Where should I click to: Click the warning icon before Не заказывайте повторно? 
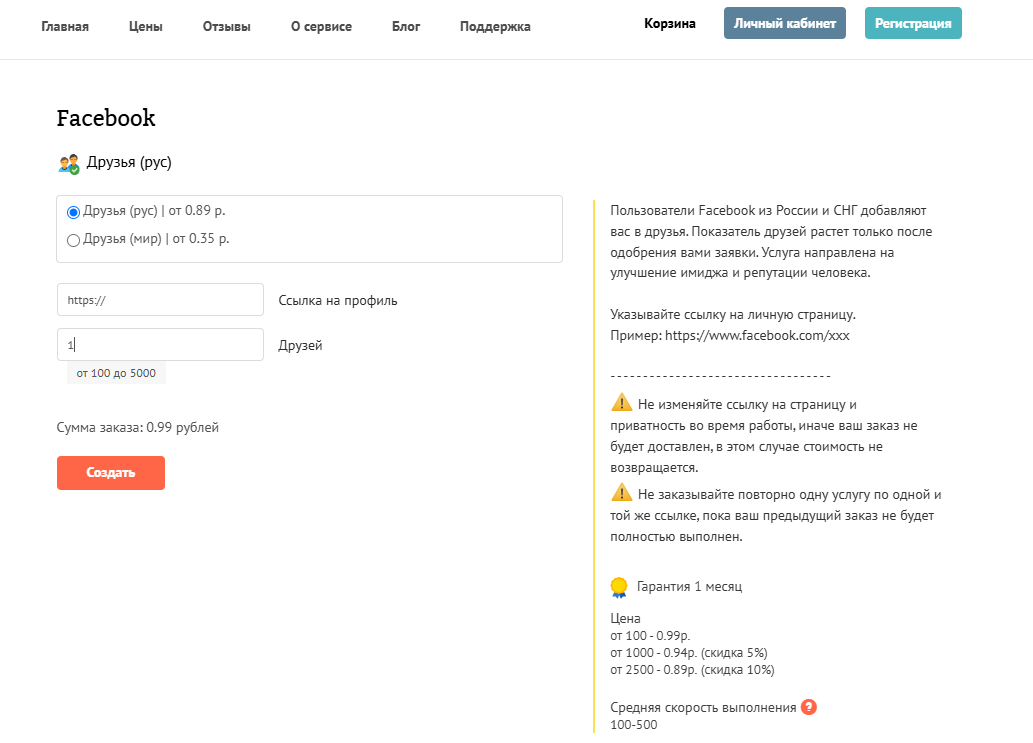click(x=621, y=492)
